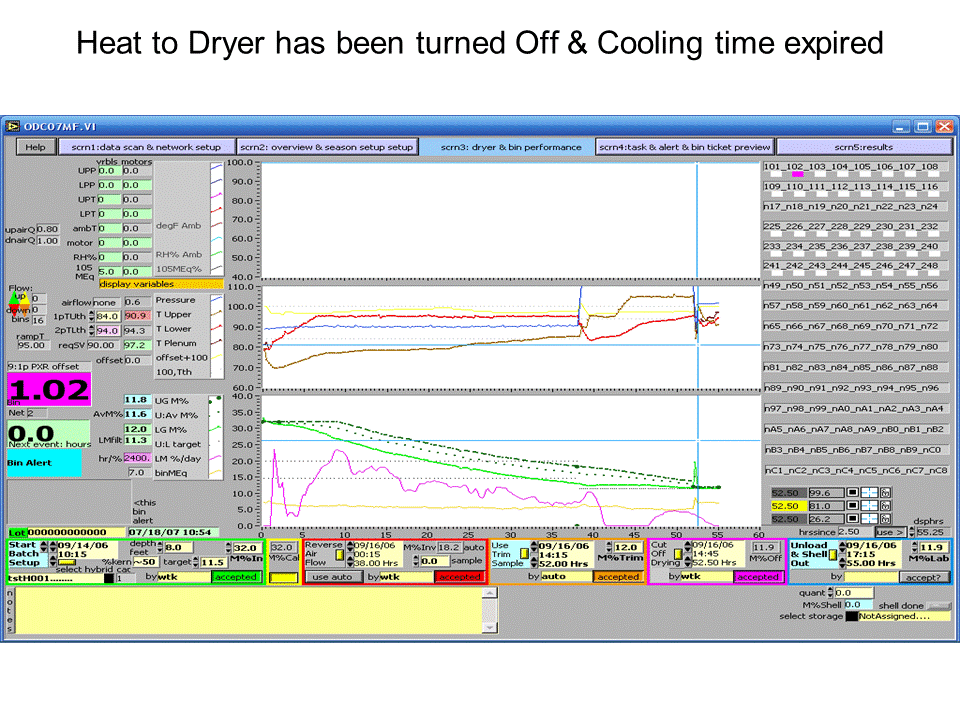Step the quant 0.0 spinner
Image resolution: width=960 pixels, height=720 pixels.
(830, 593)
